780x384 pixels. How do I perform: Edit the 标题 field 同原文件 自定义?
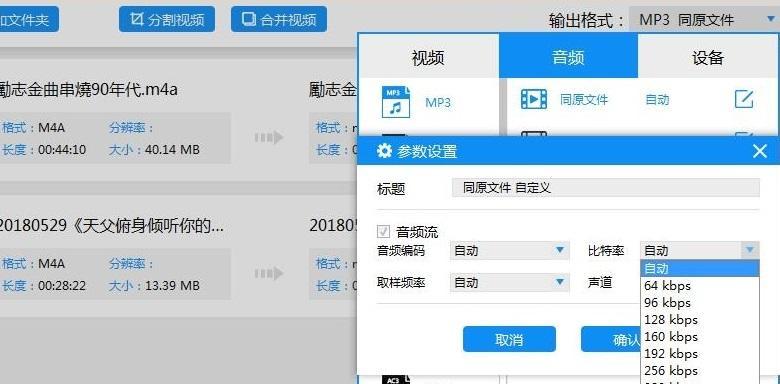[x=605, y=188]
